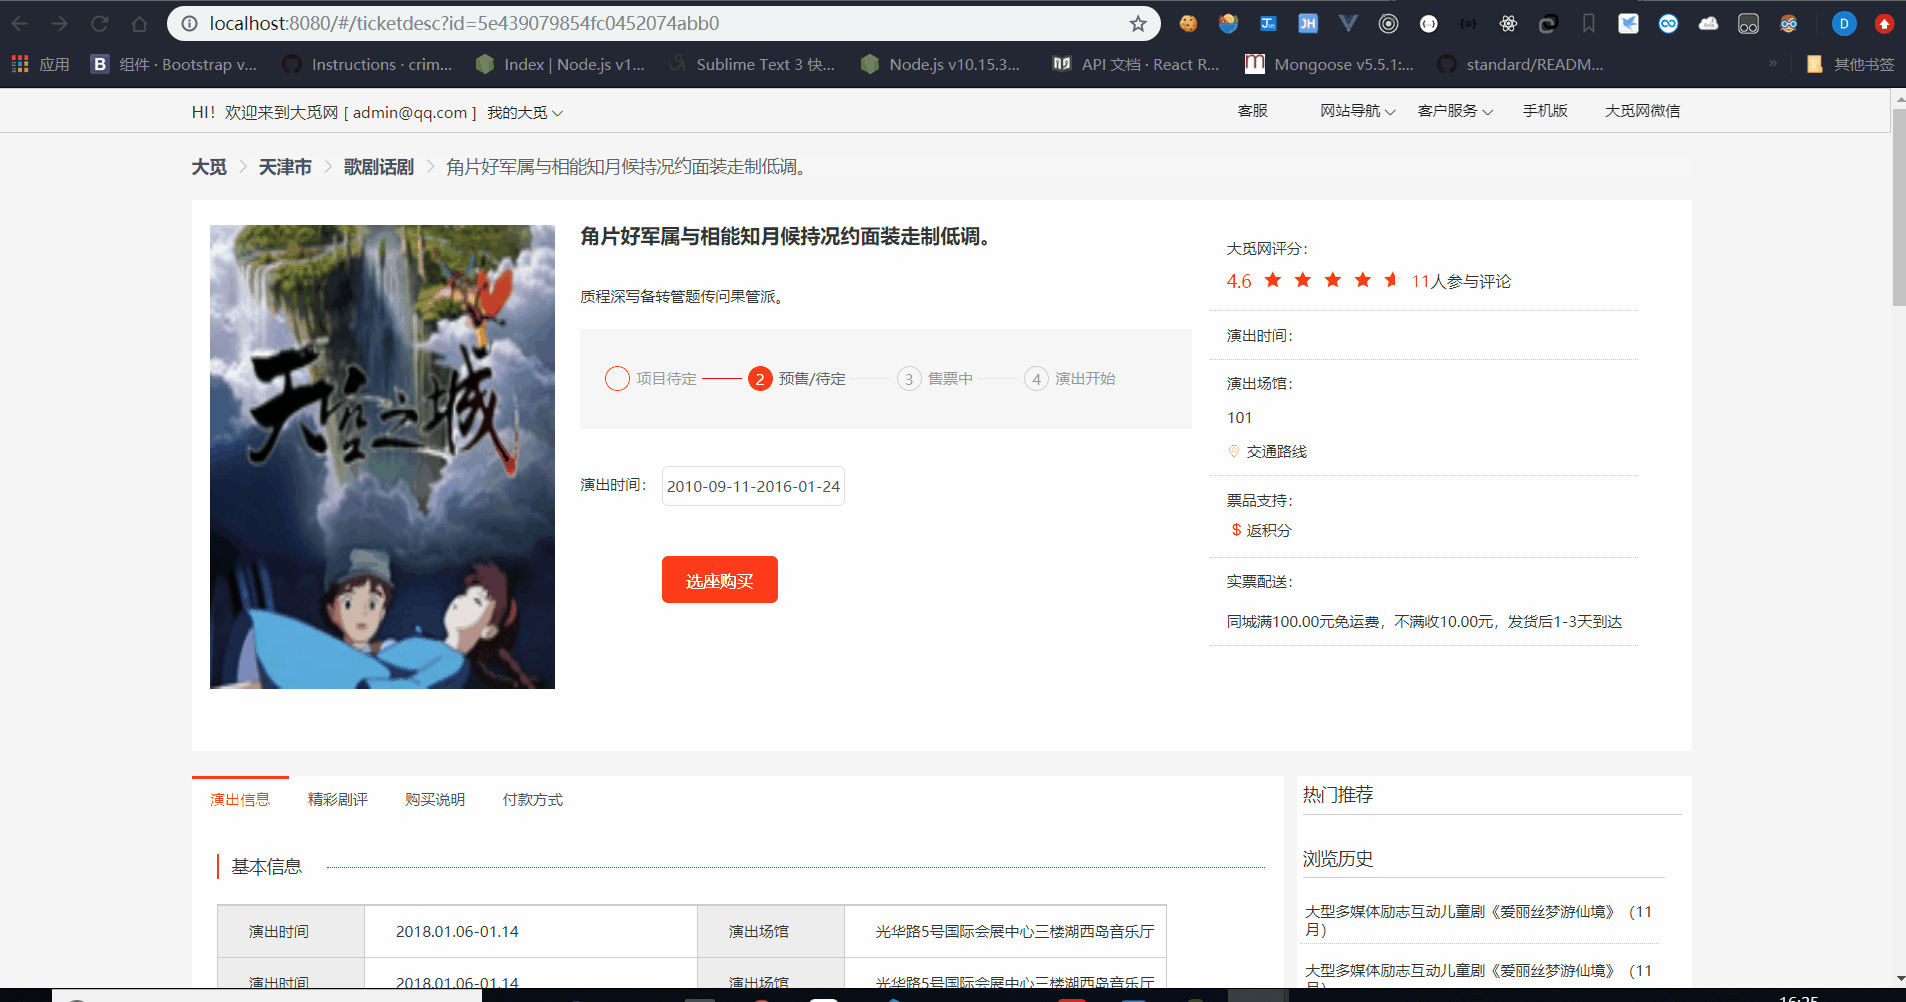Click the 选座购买 button
Screen dimensions: 1906x1002
(720, 580)
